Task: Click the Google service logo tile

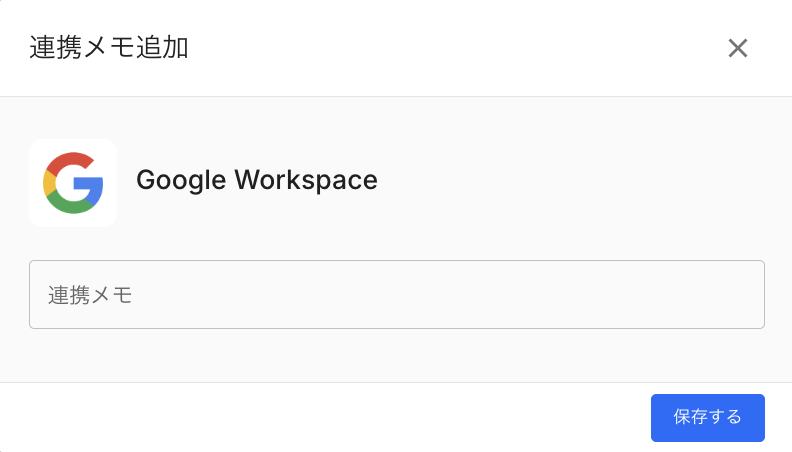Action: pos(73,183)
